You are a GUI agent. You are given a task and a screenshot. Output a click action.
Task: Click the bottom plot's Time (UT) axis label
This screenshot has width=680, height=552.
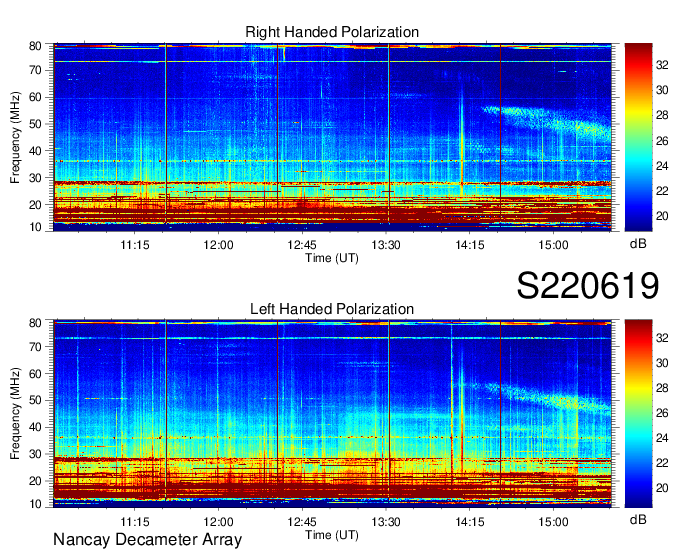[x=332, y=535]
